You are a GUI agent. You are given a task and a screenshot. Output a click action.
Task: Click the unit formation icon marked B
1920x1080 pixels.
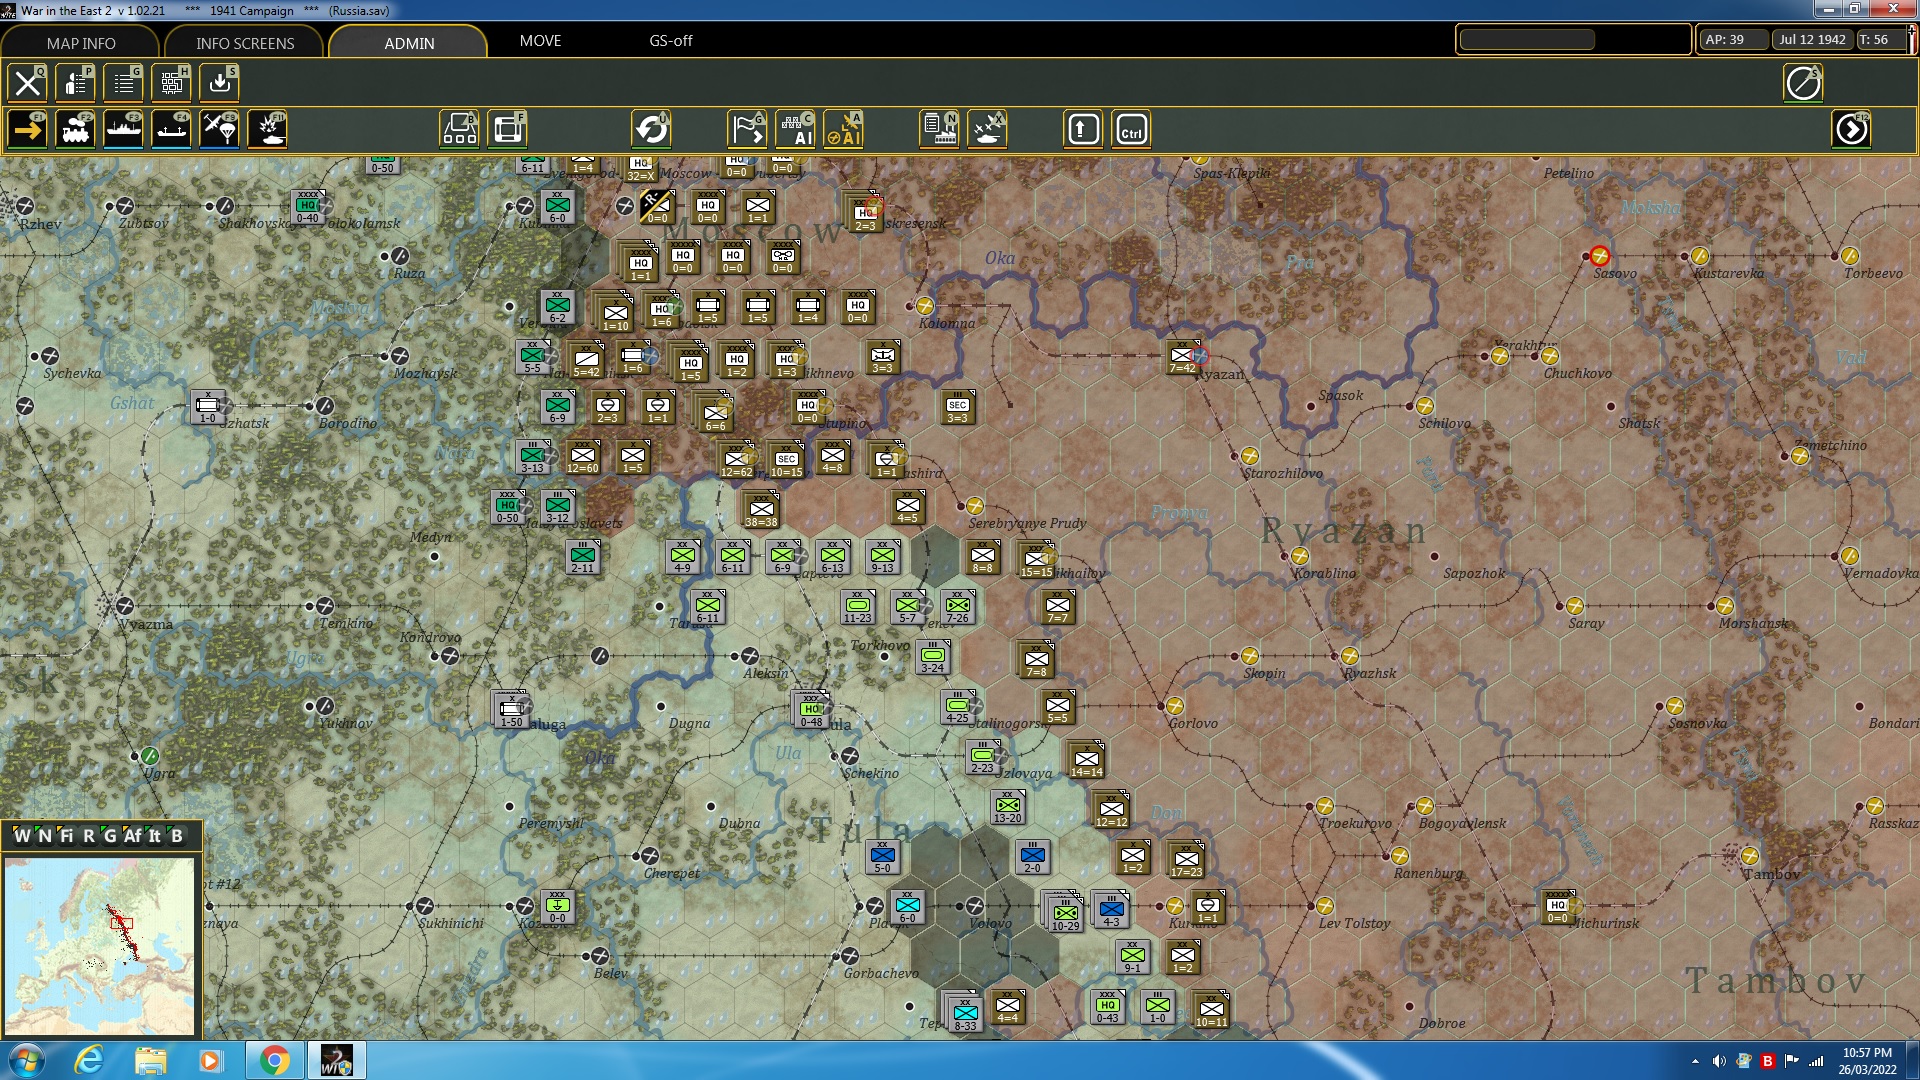(460, 130)
